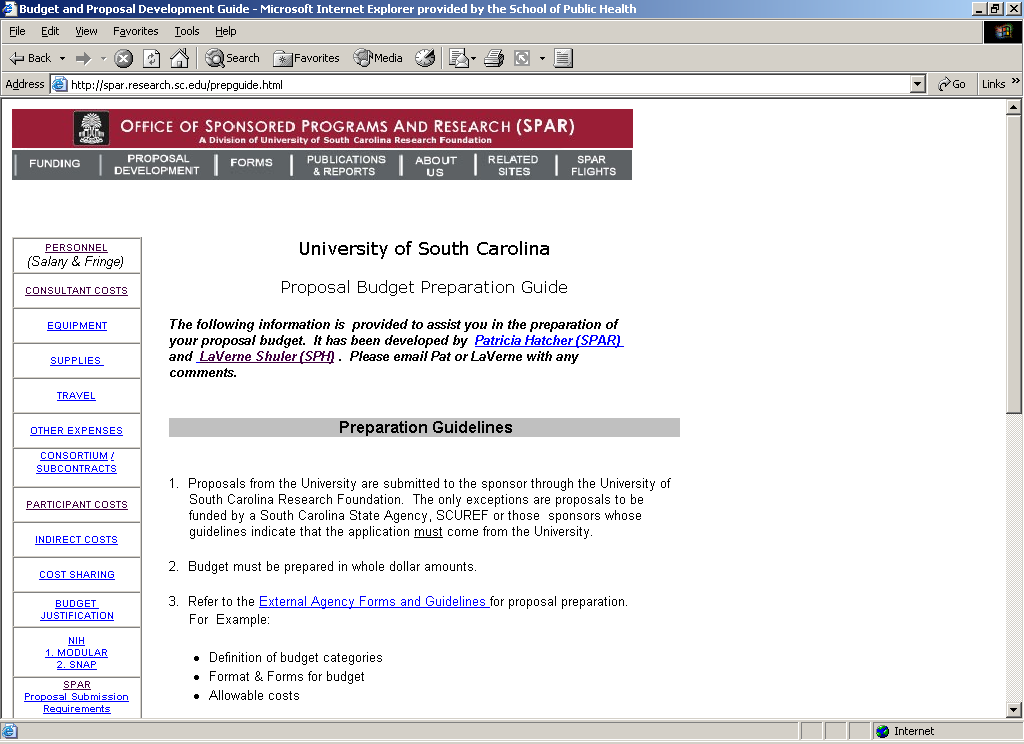Click the Discuss toolbar icon
The height and width of the screenshot is (744, 1024).
click(x=563, y=58)
